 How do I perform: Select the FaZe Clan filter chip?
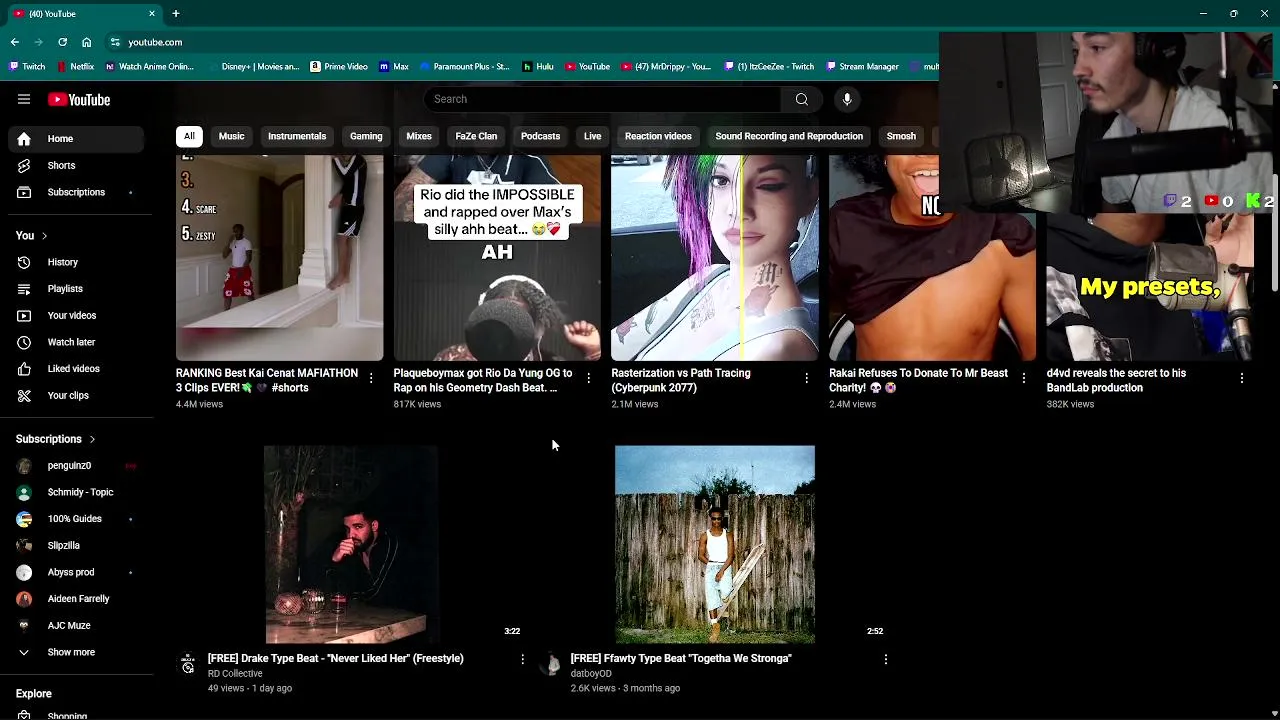(476, 136)
